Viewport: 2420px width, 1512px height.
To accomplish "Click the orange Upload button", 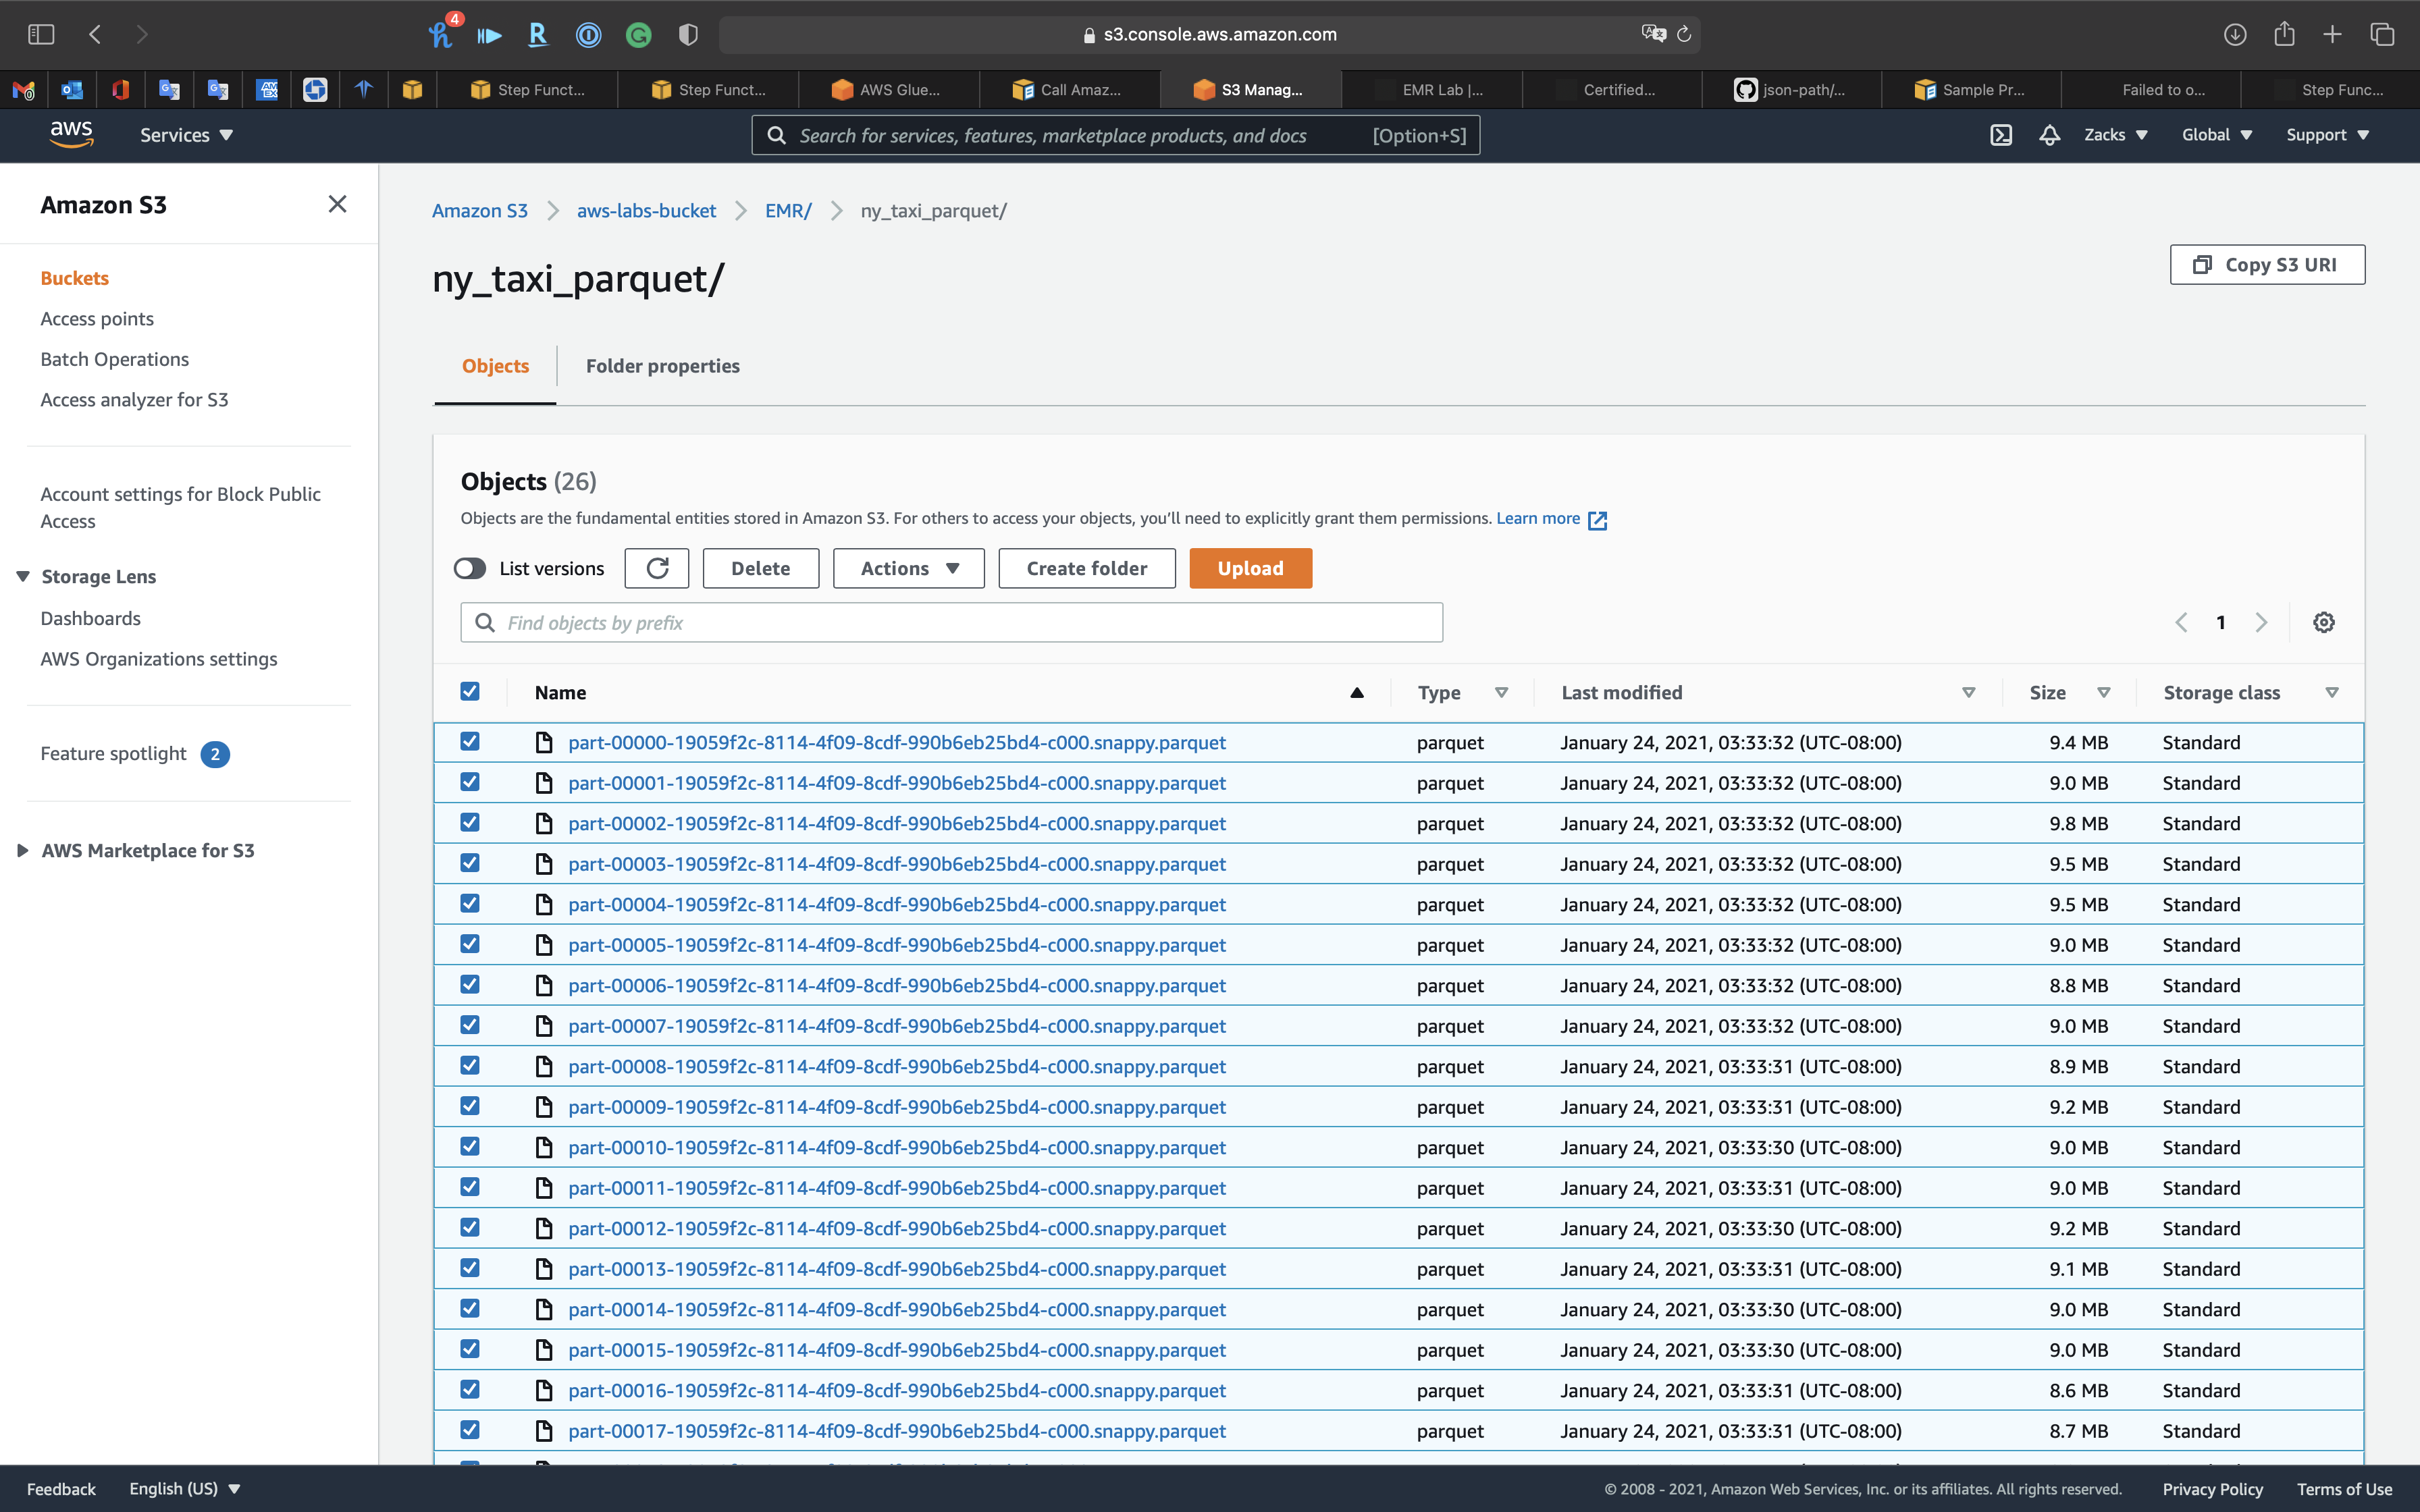I will pos(1250,568).
